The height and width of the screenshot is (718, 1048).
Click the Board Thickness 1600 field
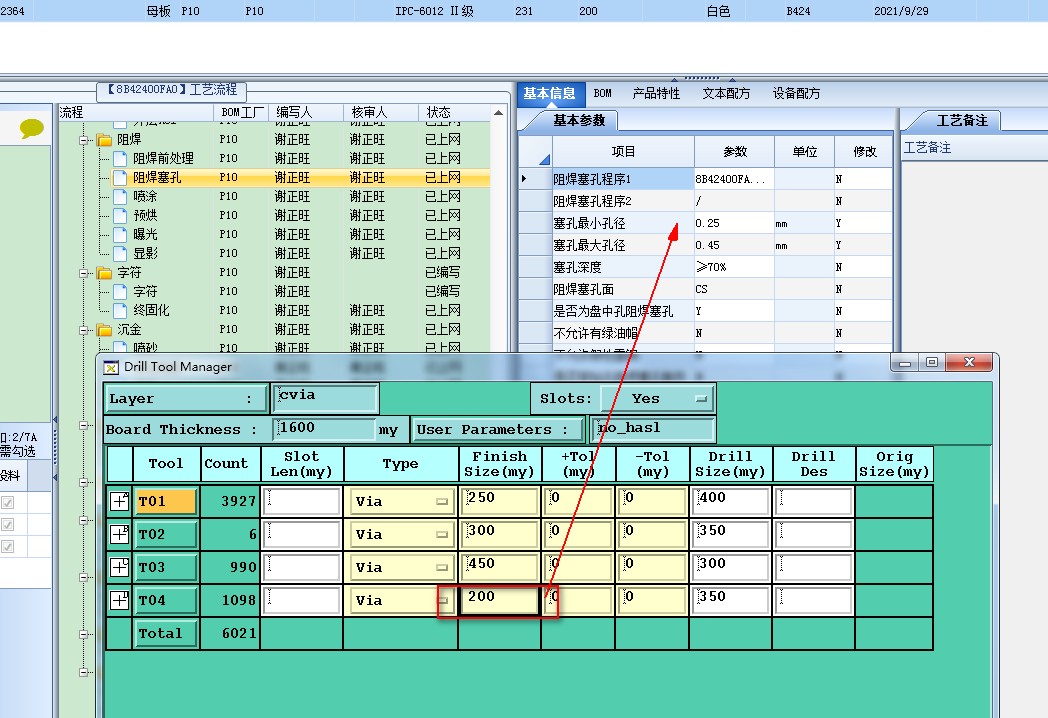pos(325,429)
